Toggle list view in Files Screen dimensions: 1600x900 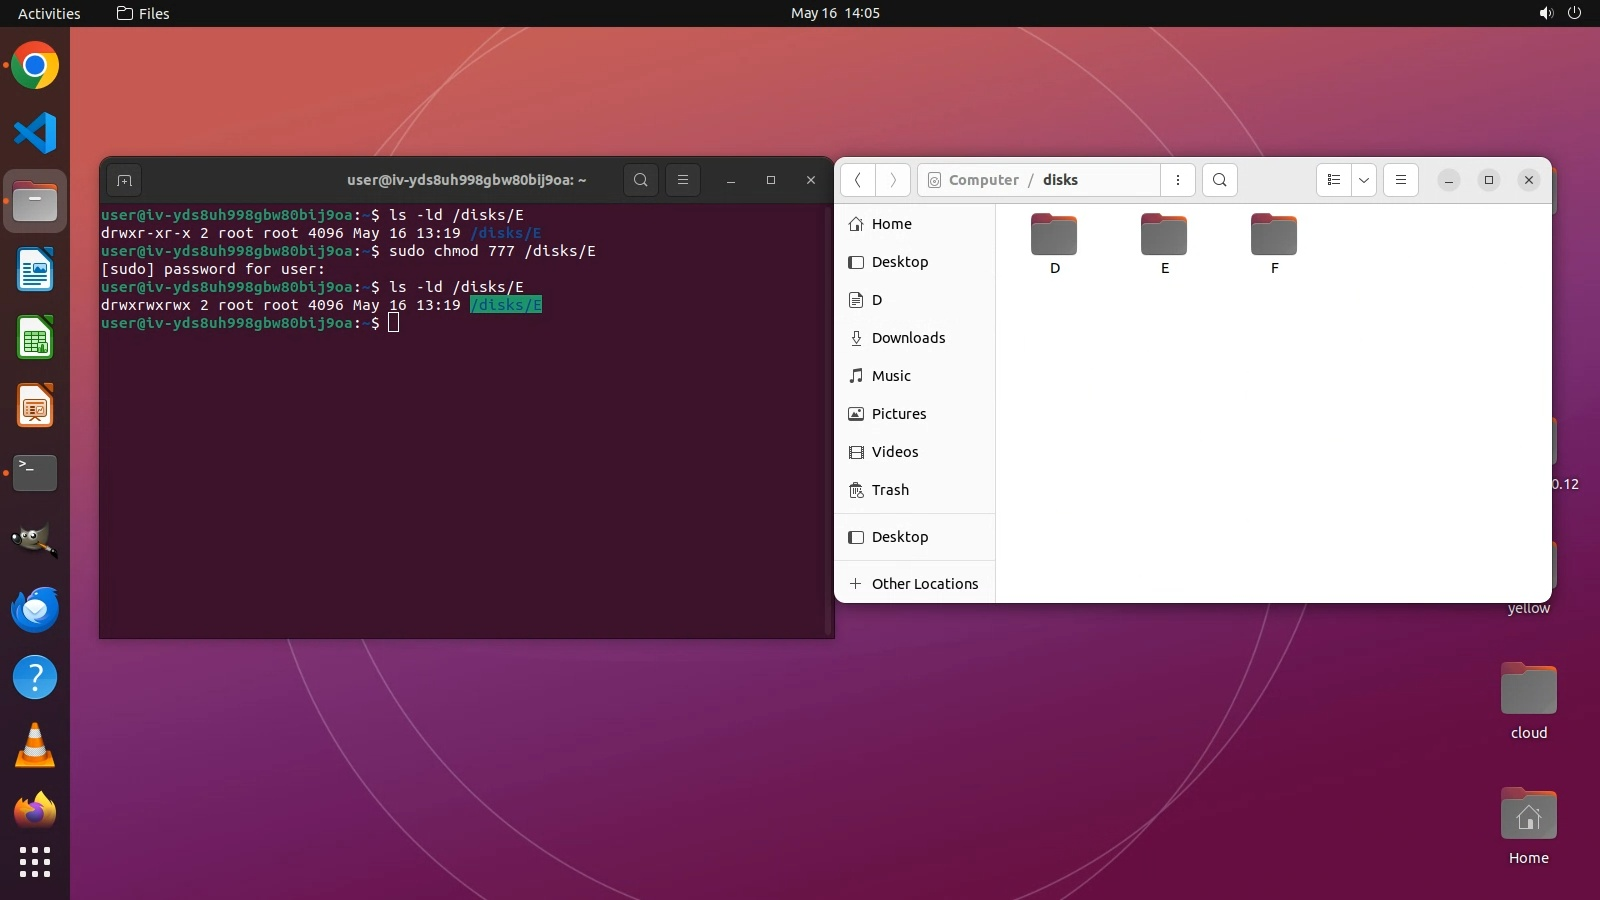[1334, 180]
